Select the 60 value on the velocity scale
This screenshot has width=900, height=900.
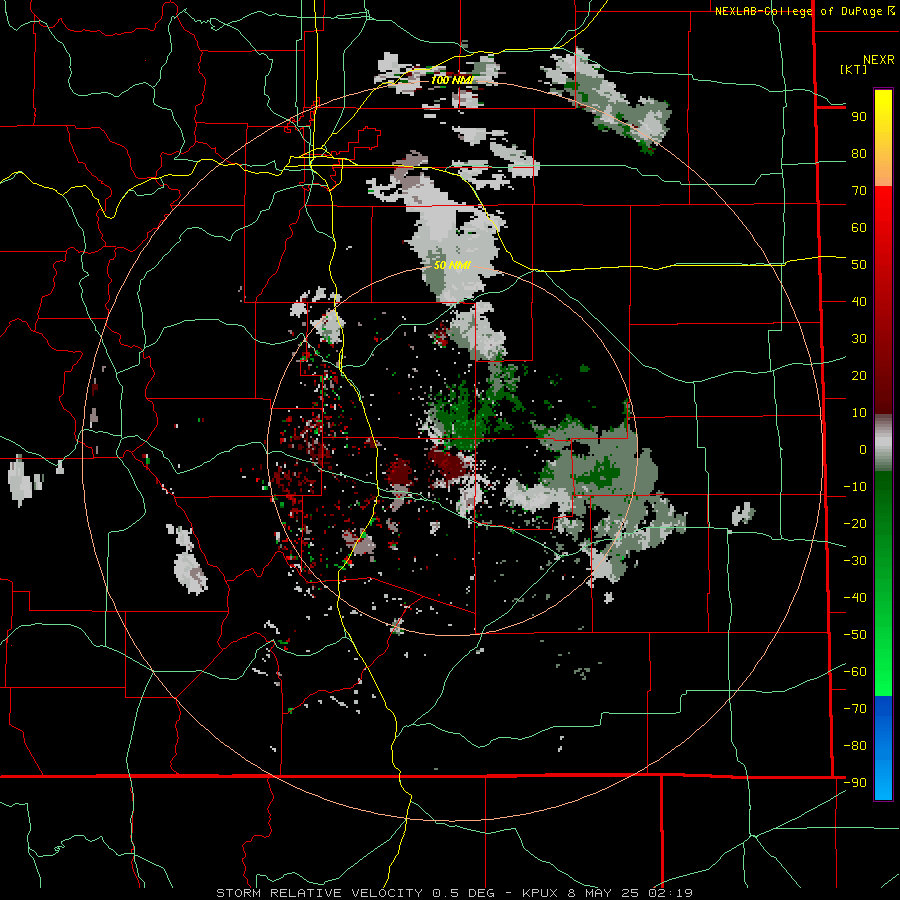(859, 228)
